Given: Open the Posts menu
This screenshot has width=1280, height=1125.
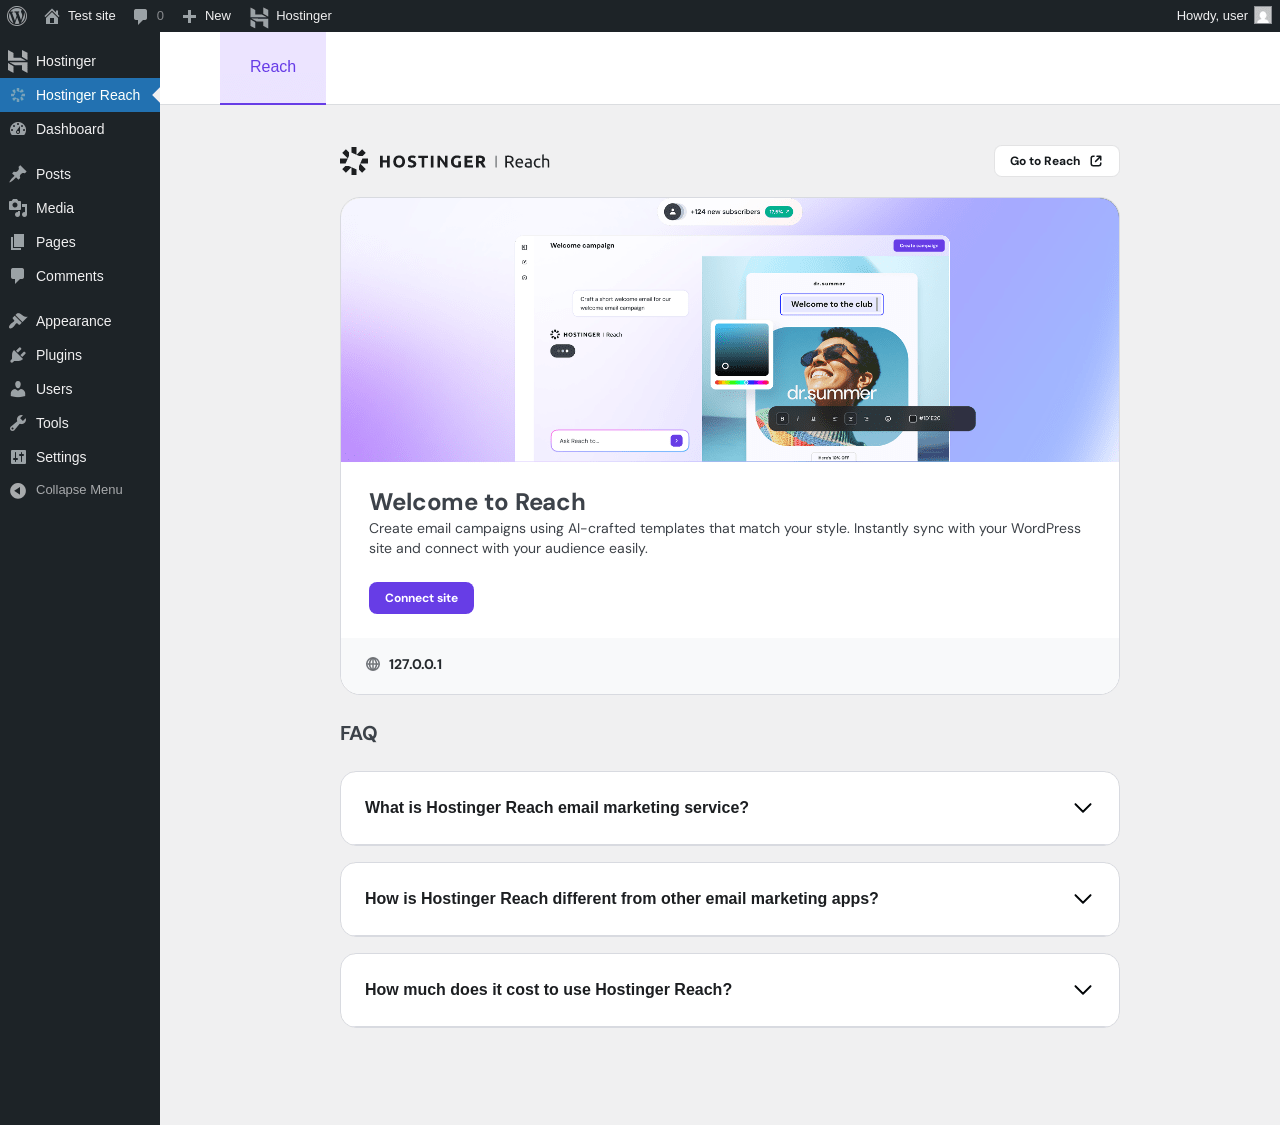Looking at the screenshot, I should click(80, 174).
